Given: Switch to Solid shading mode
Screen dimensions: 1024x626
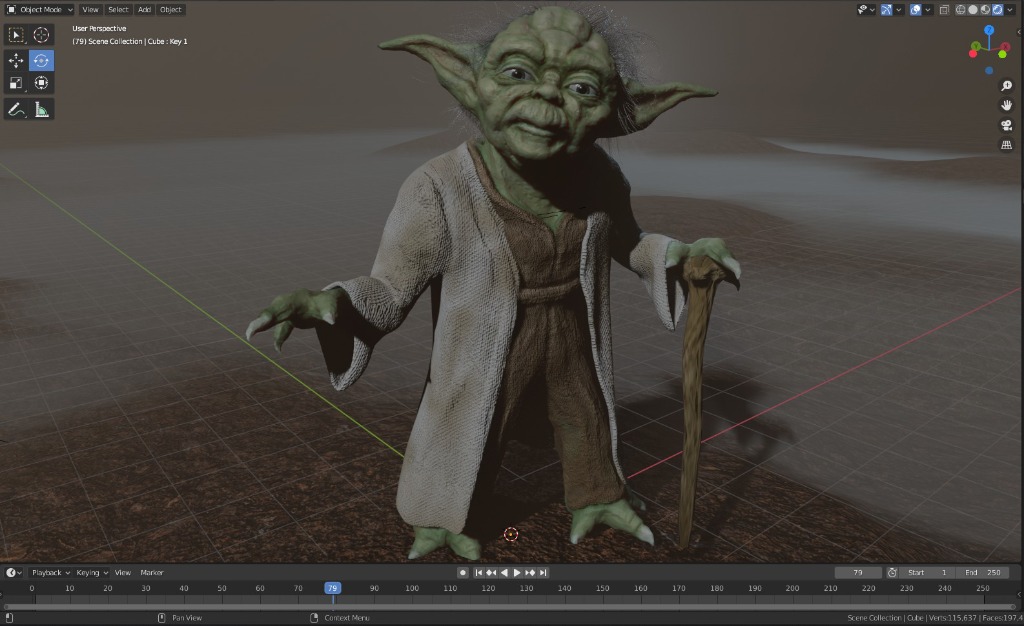Looking at the screenshot, I should (973, 10).
